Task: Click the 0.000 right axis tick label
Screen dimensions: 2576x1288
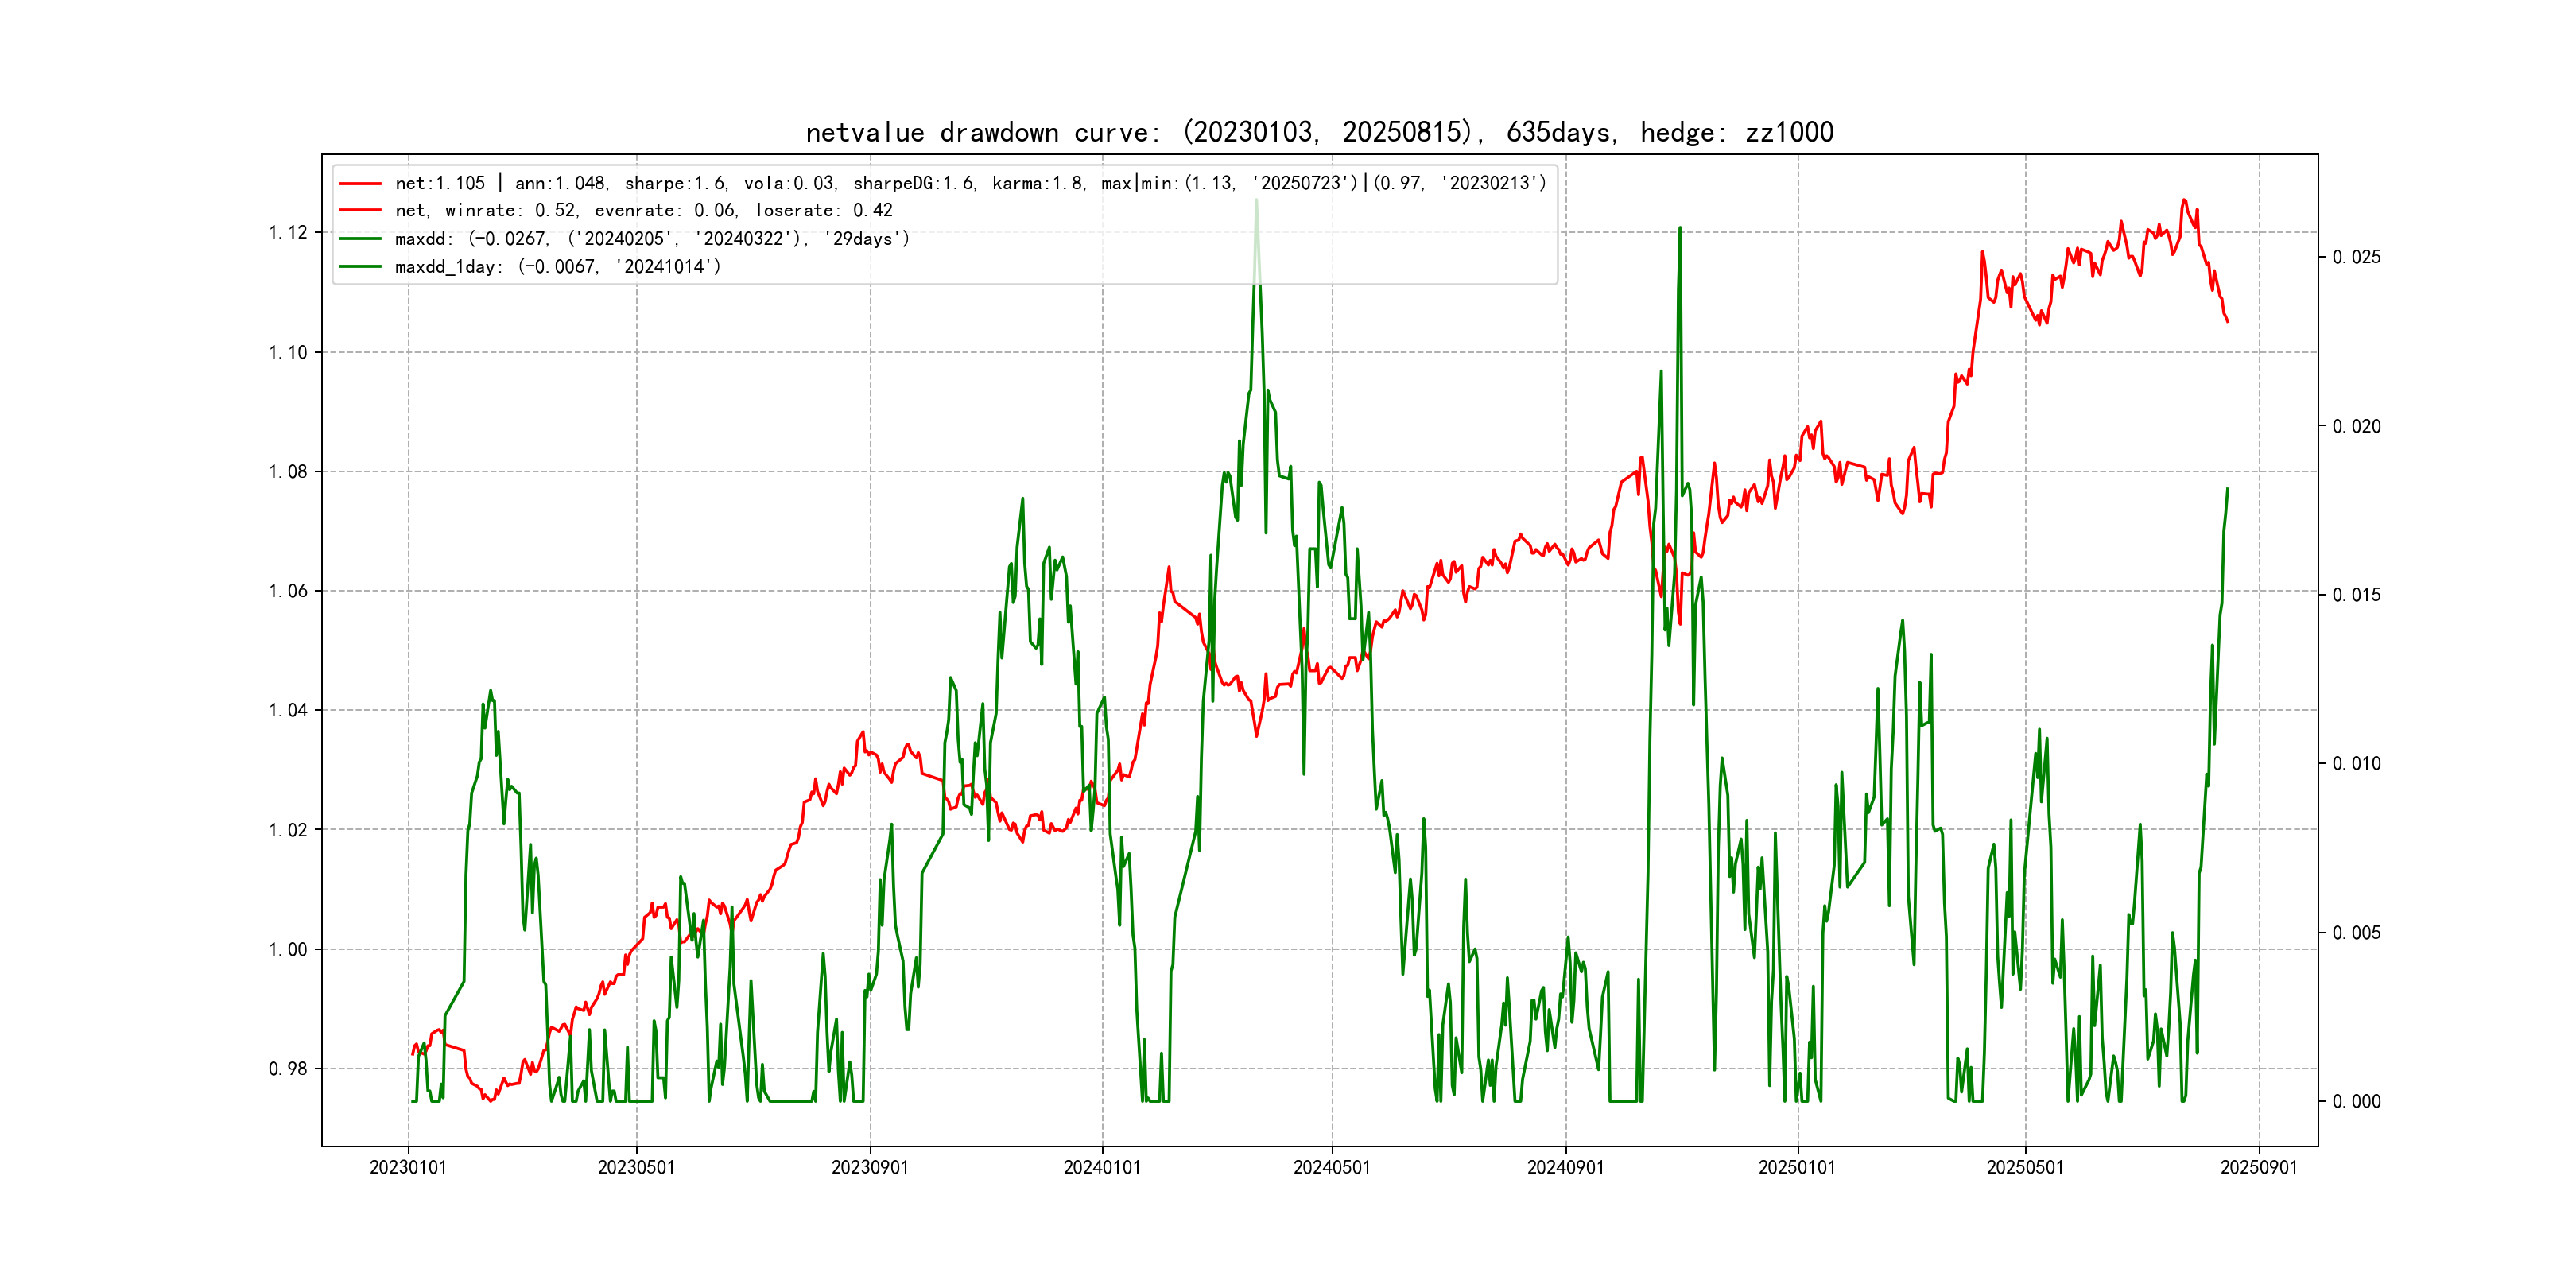Action: [2357, 1102]
